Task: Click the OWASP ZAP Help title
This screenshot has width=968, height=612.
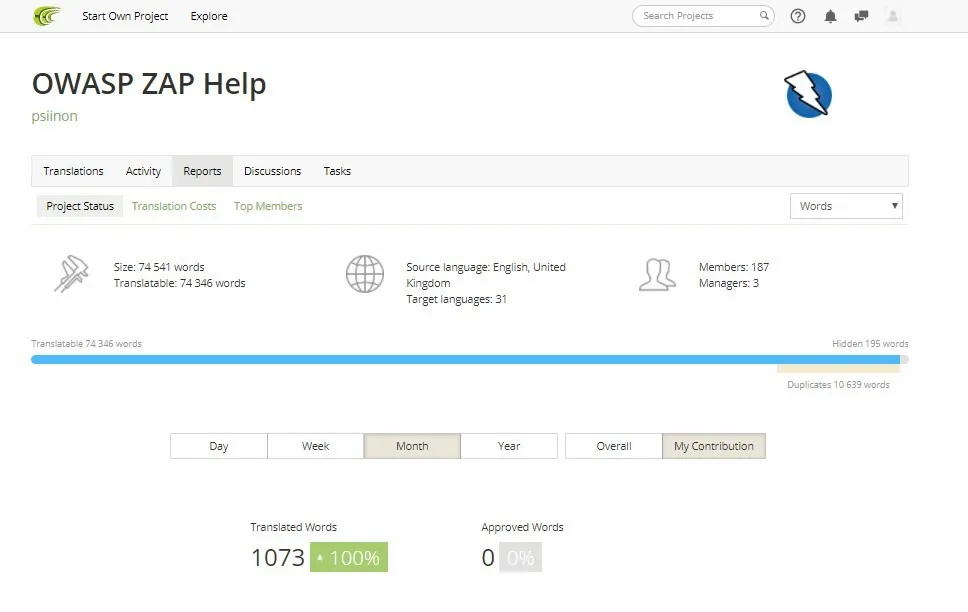Action: click(149, 84)
